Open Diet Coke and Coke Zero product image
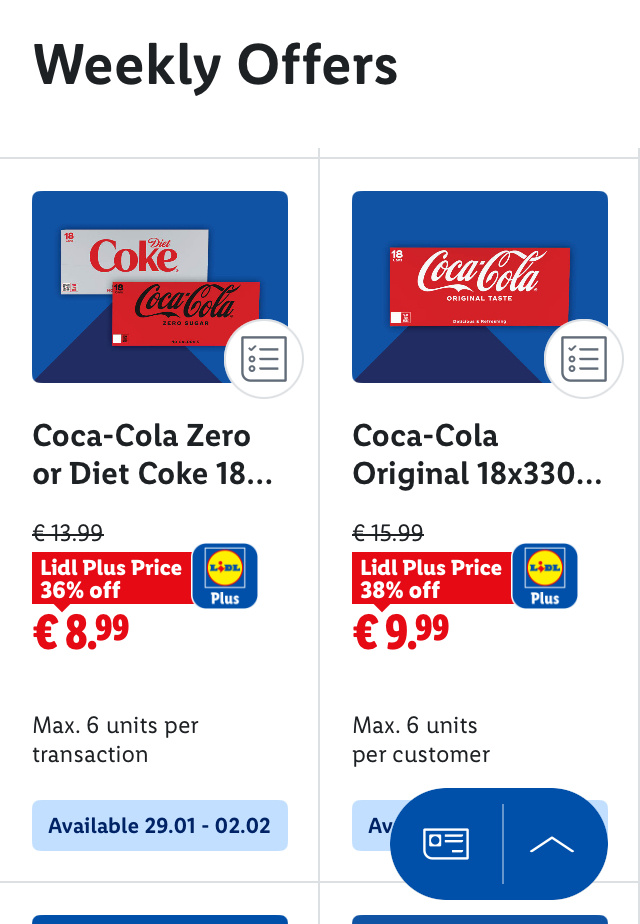Image resolution: width=640 pixels, height=924 pixels. (160, 287)
